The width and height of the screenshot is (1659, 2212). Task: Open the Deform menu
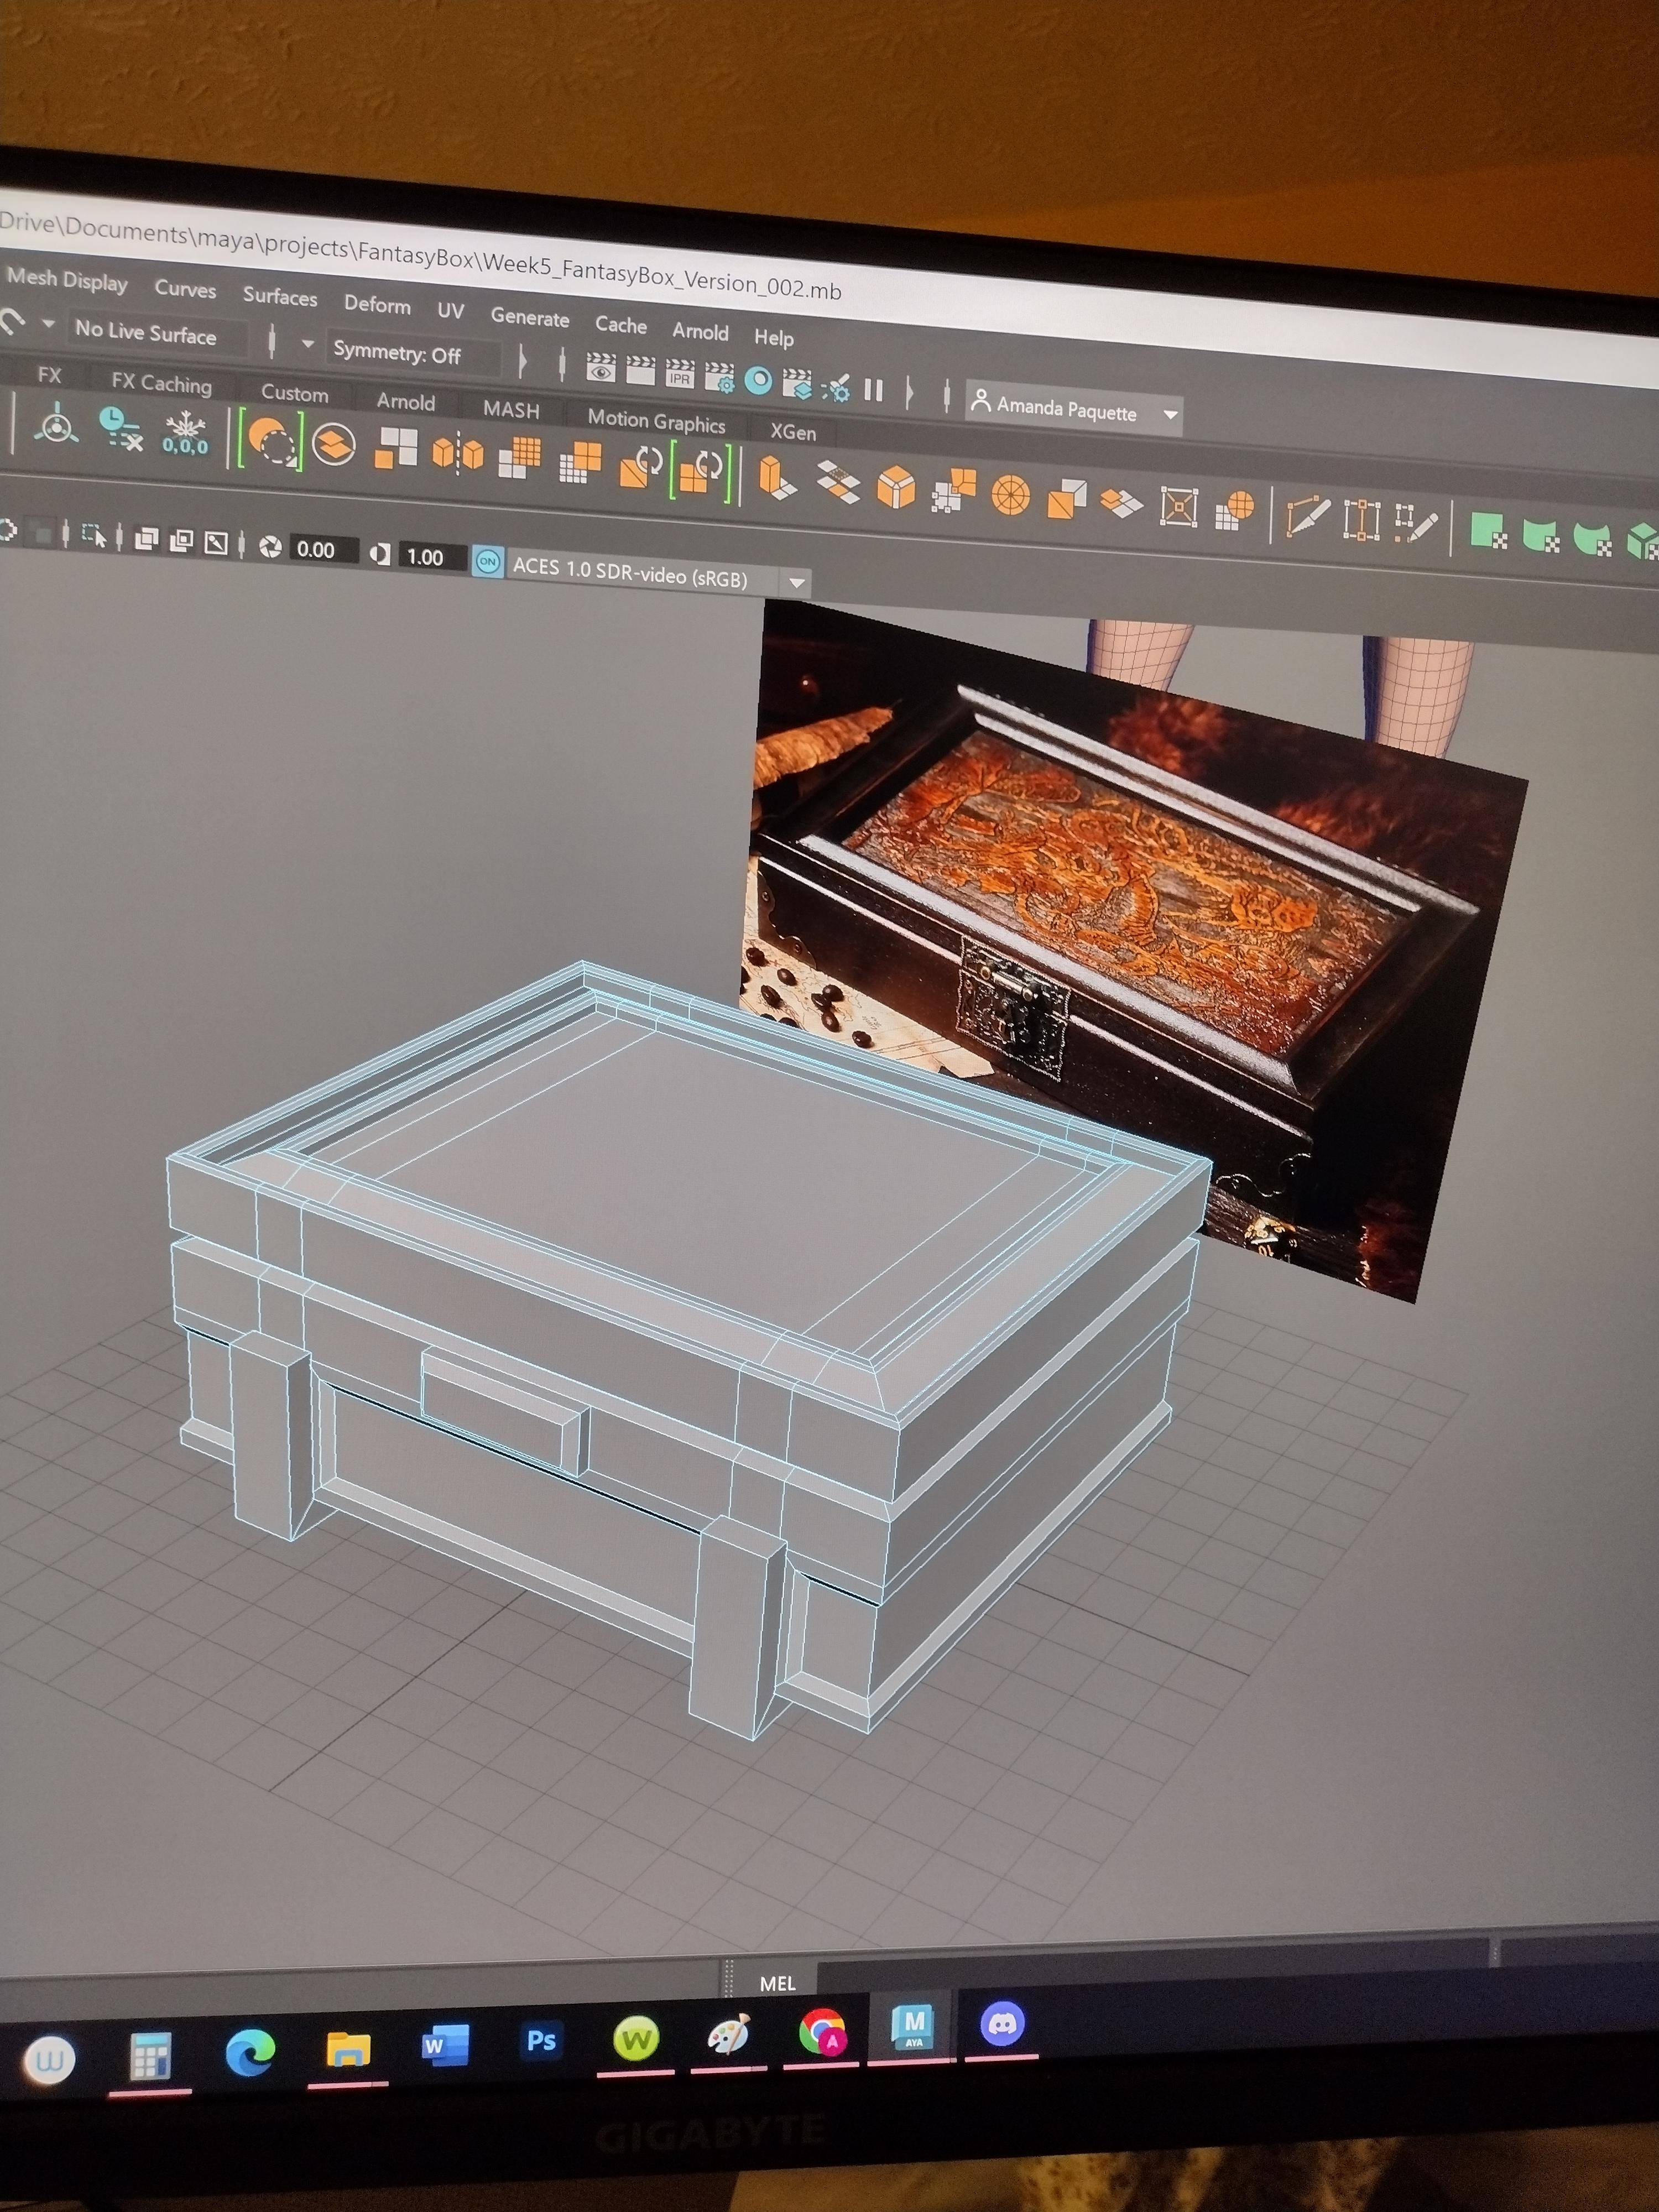pyautogui.click(x=377, y=304)
